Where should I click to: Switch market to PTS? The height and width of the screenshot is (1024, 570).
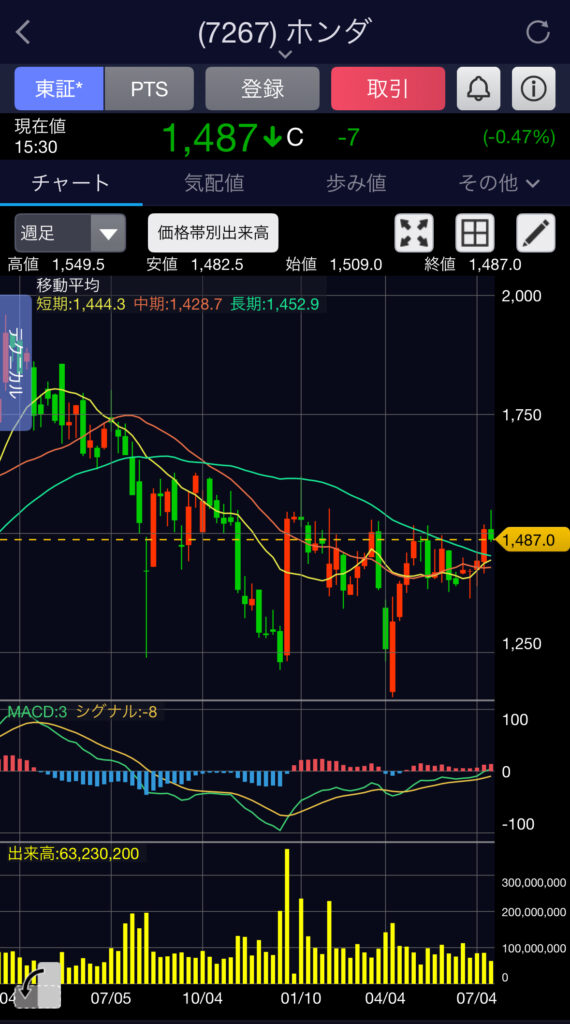coord(150,88)
